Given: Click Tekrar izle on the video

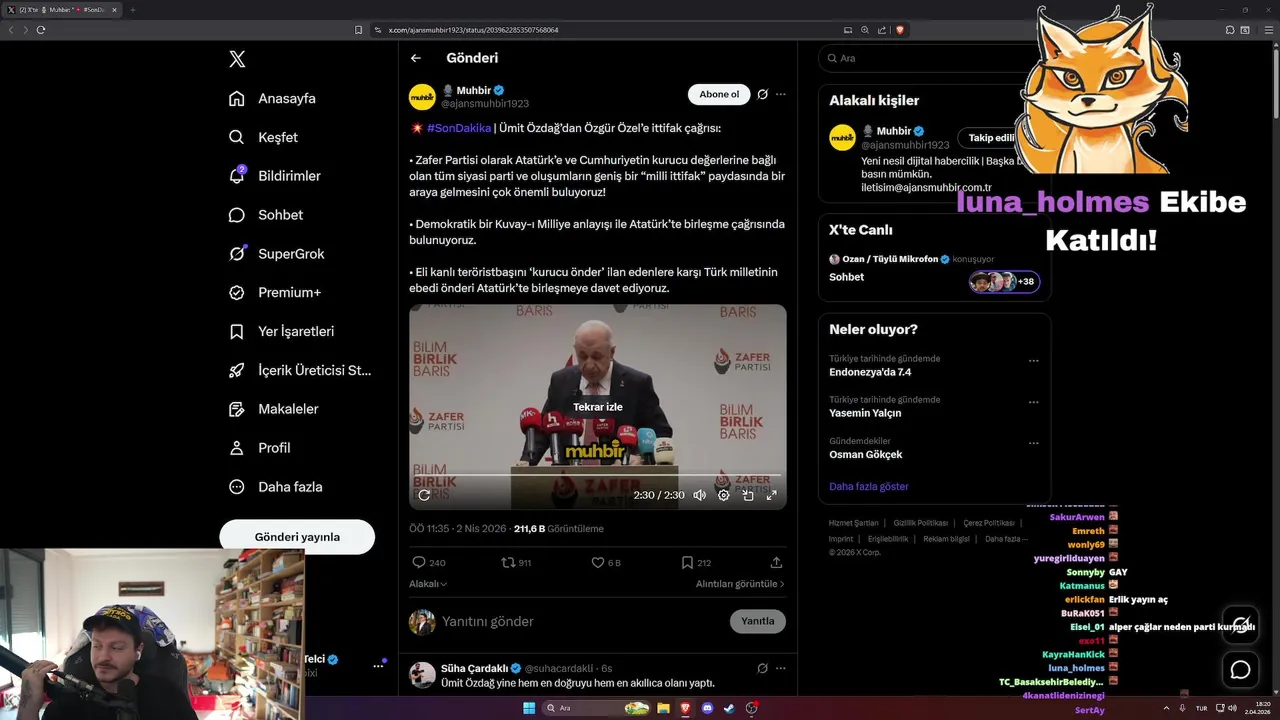Looking at the screenshot, I should pos(598,407).
